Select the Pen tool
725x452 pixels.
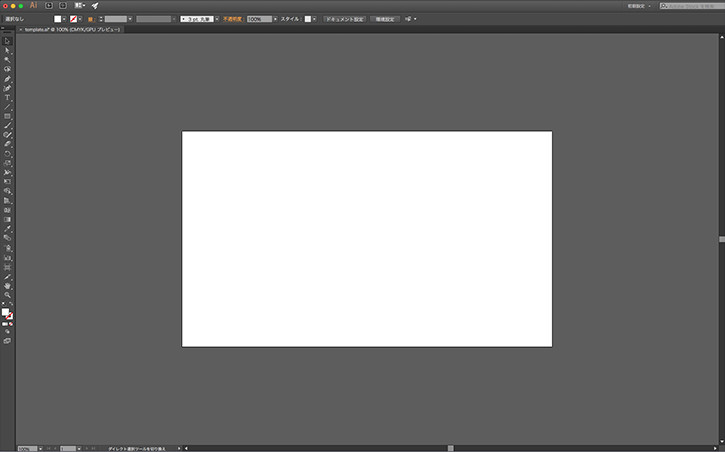pos(7,79)
